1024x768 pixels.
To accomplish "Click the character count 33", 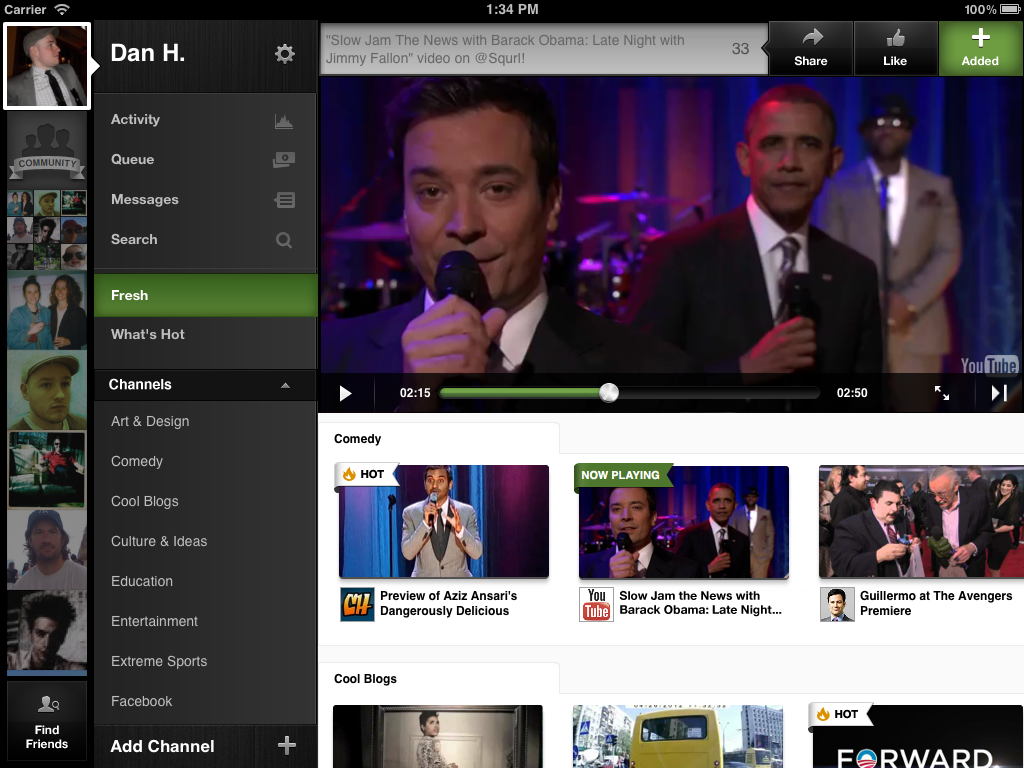I will point(740,49).
